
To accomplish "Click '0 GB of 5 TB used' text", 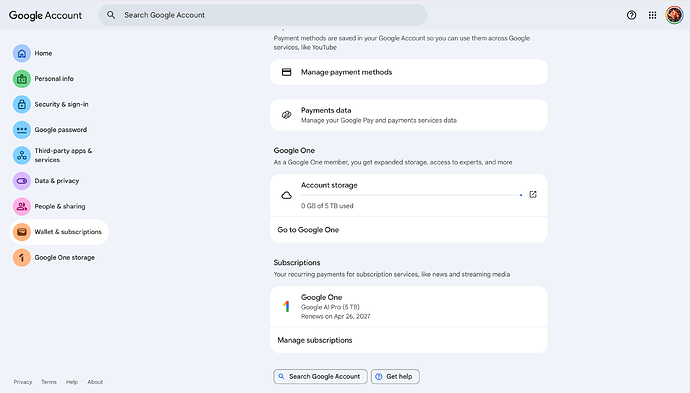I will click(327, 206).
